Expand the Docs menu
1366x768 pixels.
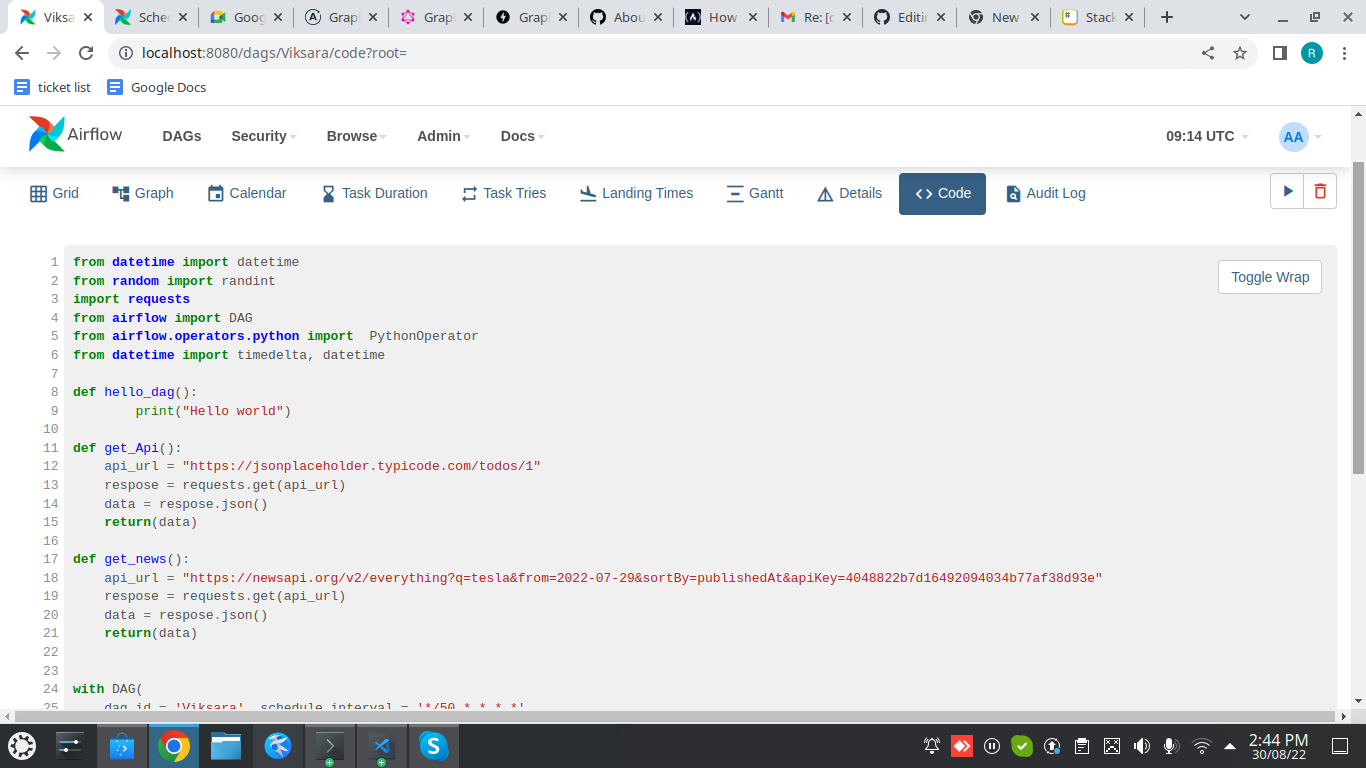click(523, 136)
